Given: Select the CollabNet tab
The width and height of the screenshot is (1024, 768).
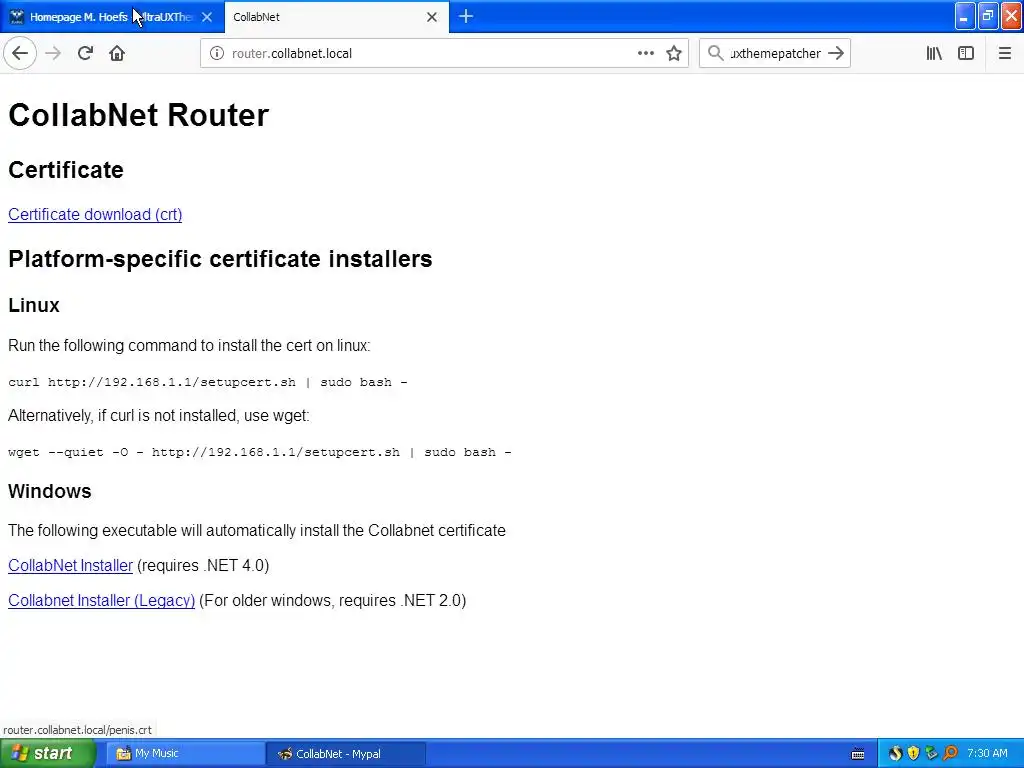Looking at the screenshot, I should (336, 17).
